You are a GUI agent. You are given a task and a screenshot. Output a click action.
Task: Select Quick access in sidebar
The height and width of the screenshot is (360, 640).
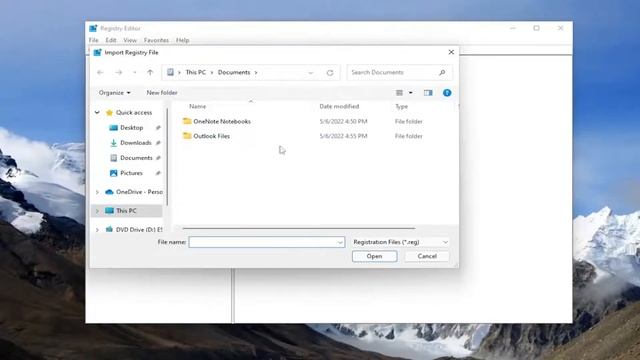tap(133, 112)
